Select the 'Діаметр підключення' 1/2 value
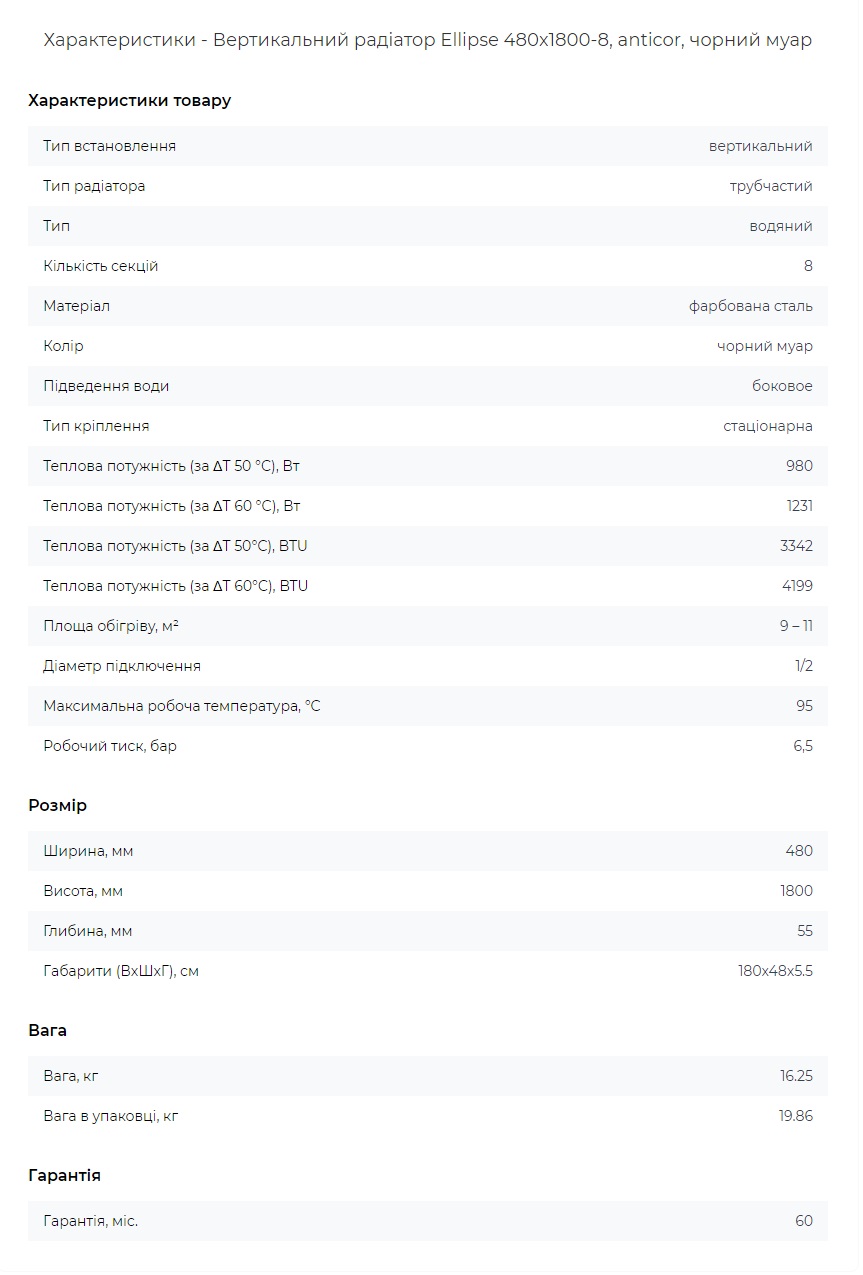The width and height of the screenshot is (863, 1275). pos(804,666)
